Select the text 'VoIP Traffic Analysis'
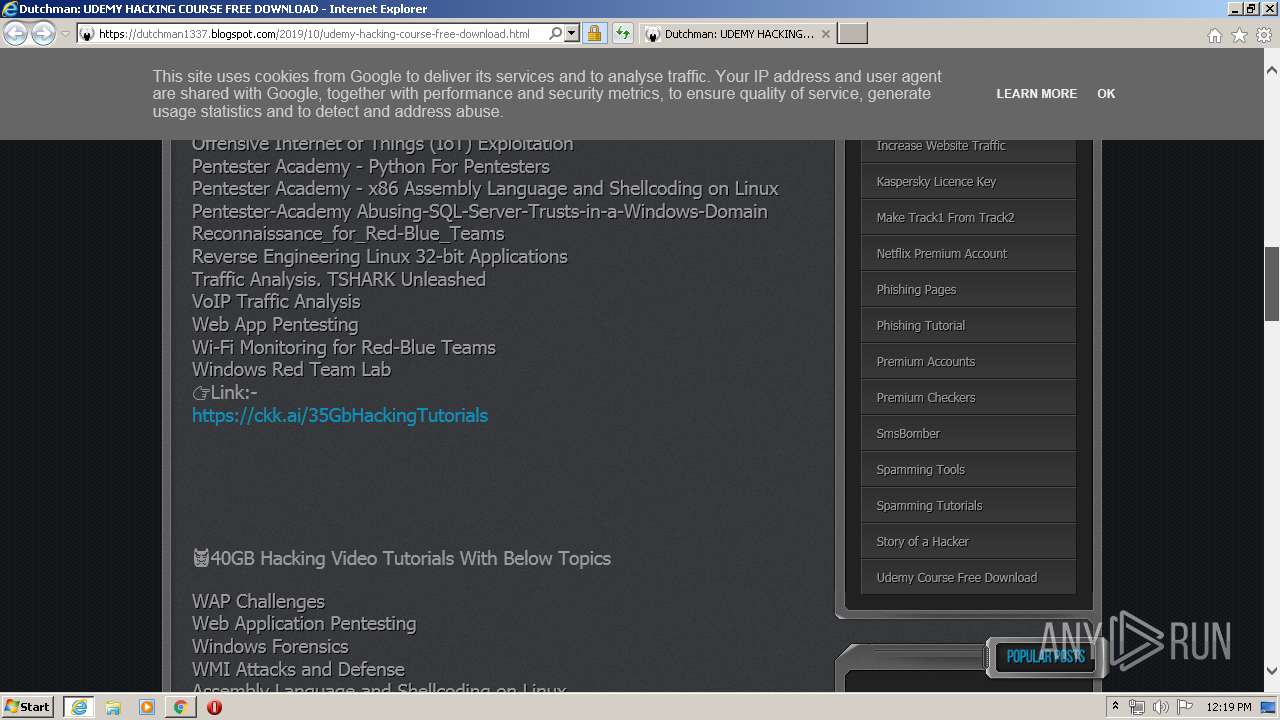1280x720 pixels. (x=276, y=302)
